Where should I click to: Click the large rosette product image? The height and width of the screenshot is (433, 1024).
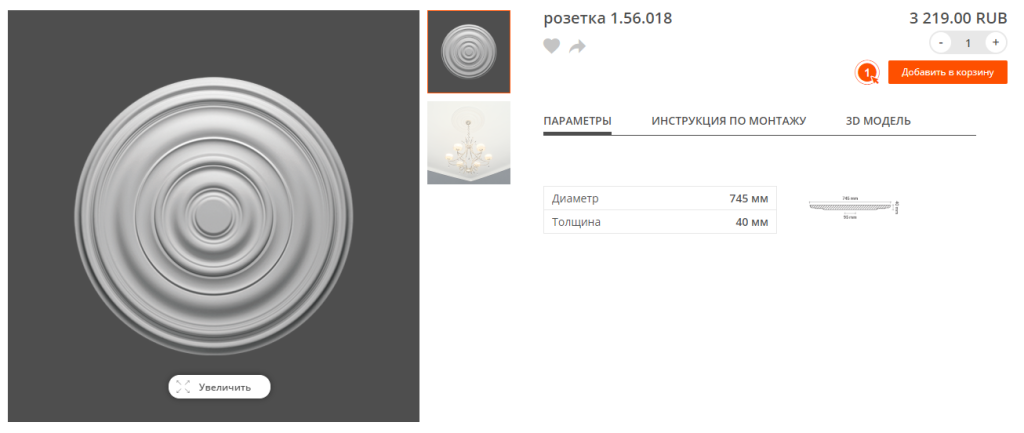coord(214,216)
